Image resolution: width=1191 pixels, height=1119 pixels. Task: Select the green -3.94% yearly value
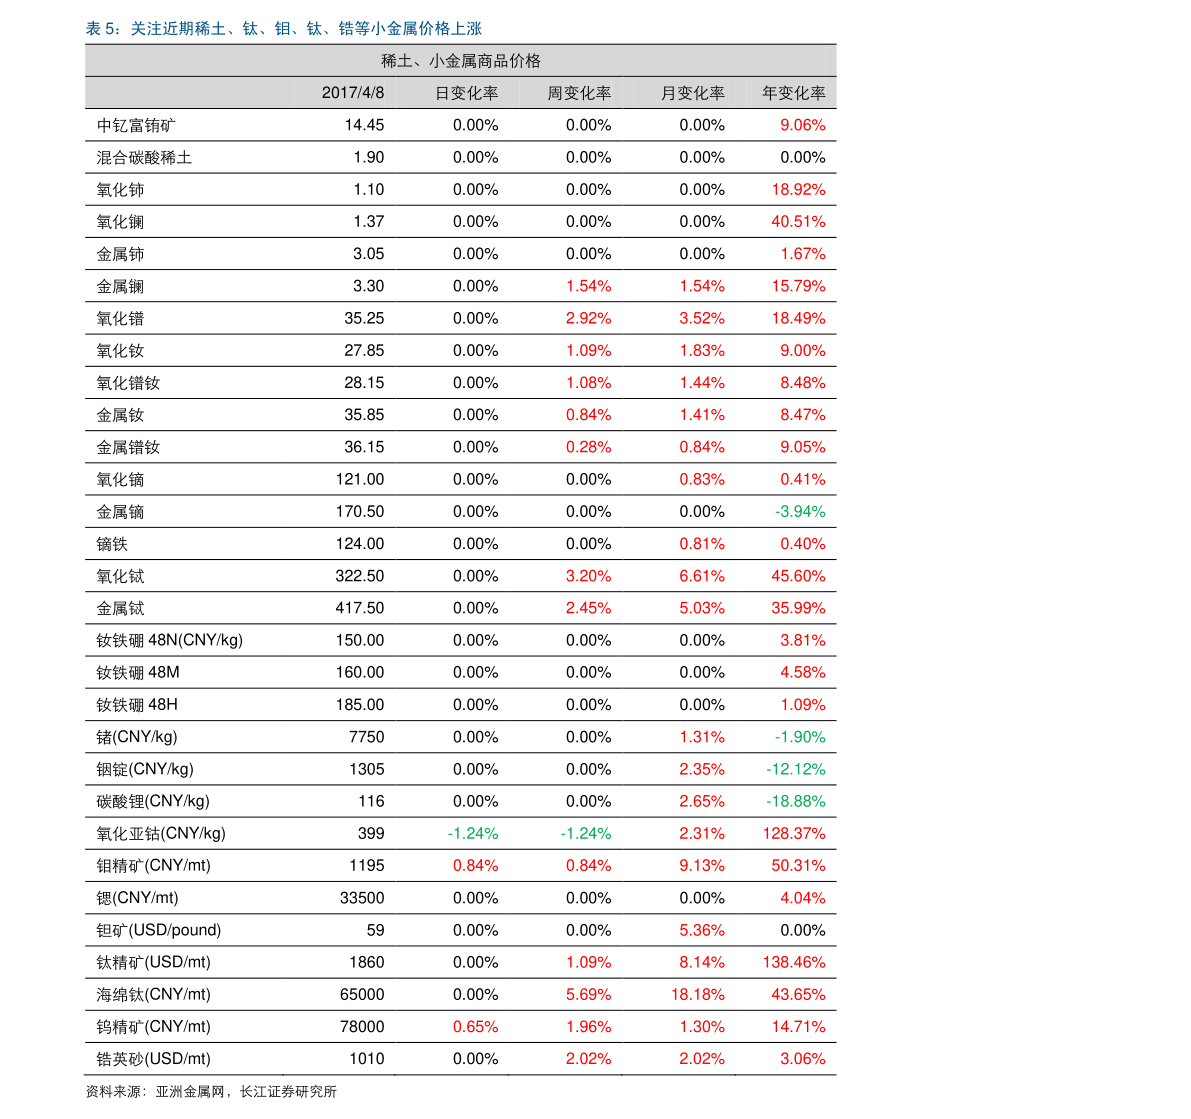[799, 512]
